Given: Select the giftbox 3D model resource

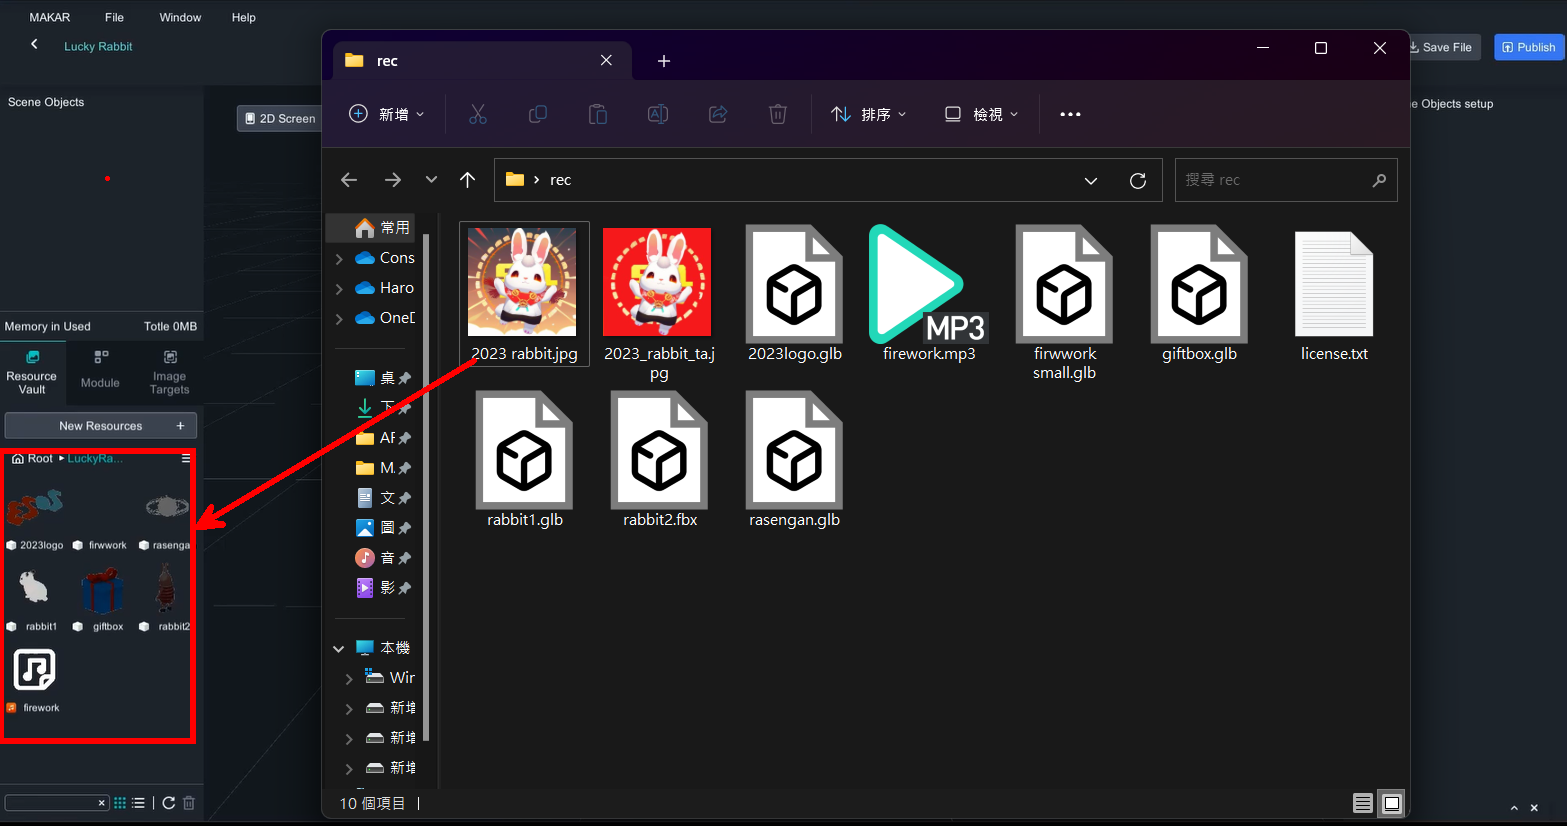Looking at the screenshot, I should pyautogui.click(x=102, y=592).
